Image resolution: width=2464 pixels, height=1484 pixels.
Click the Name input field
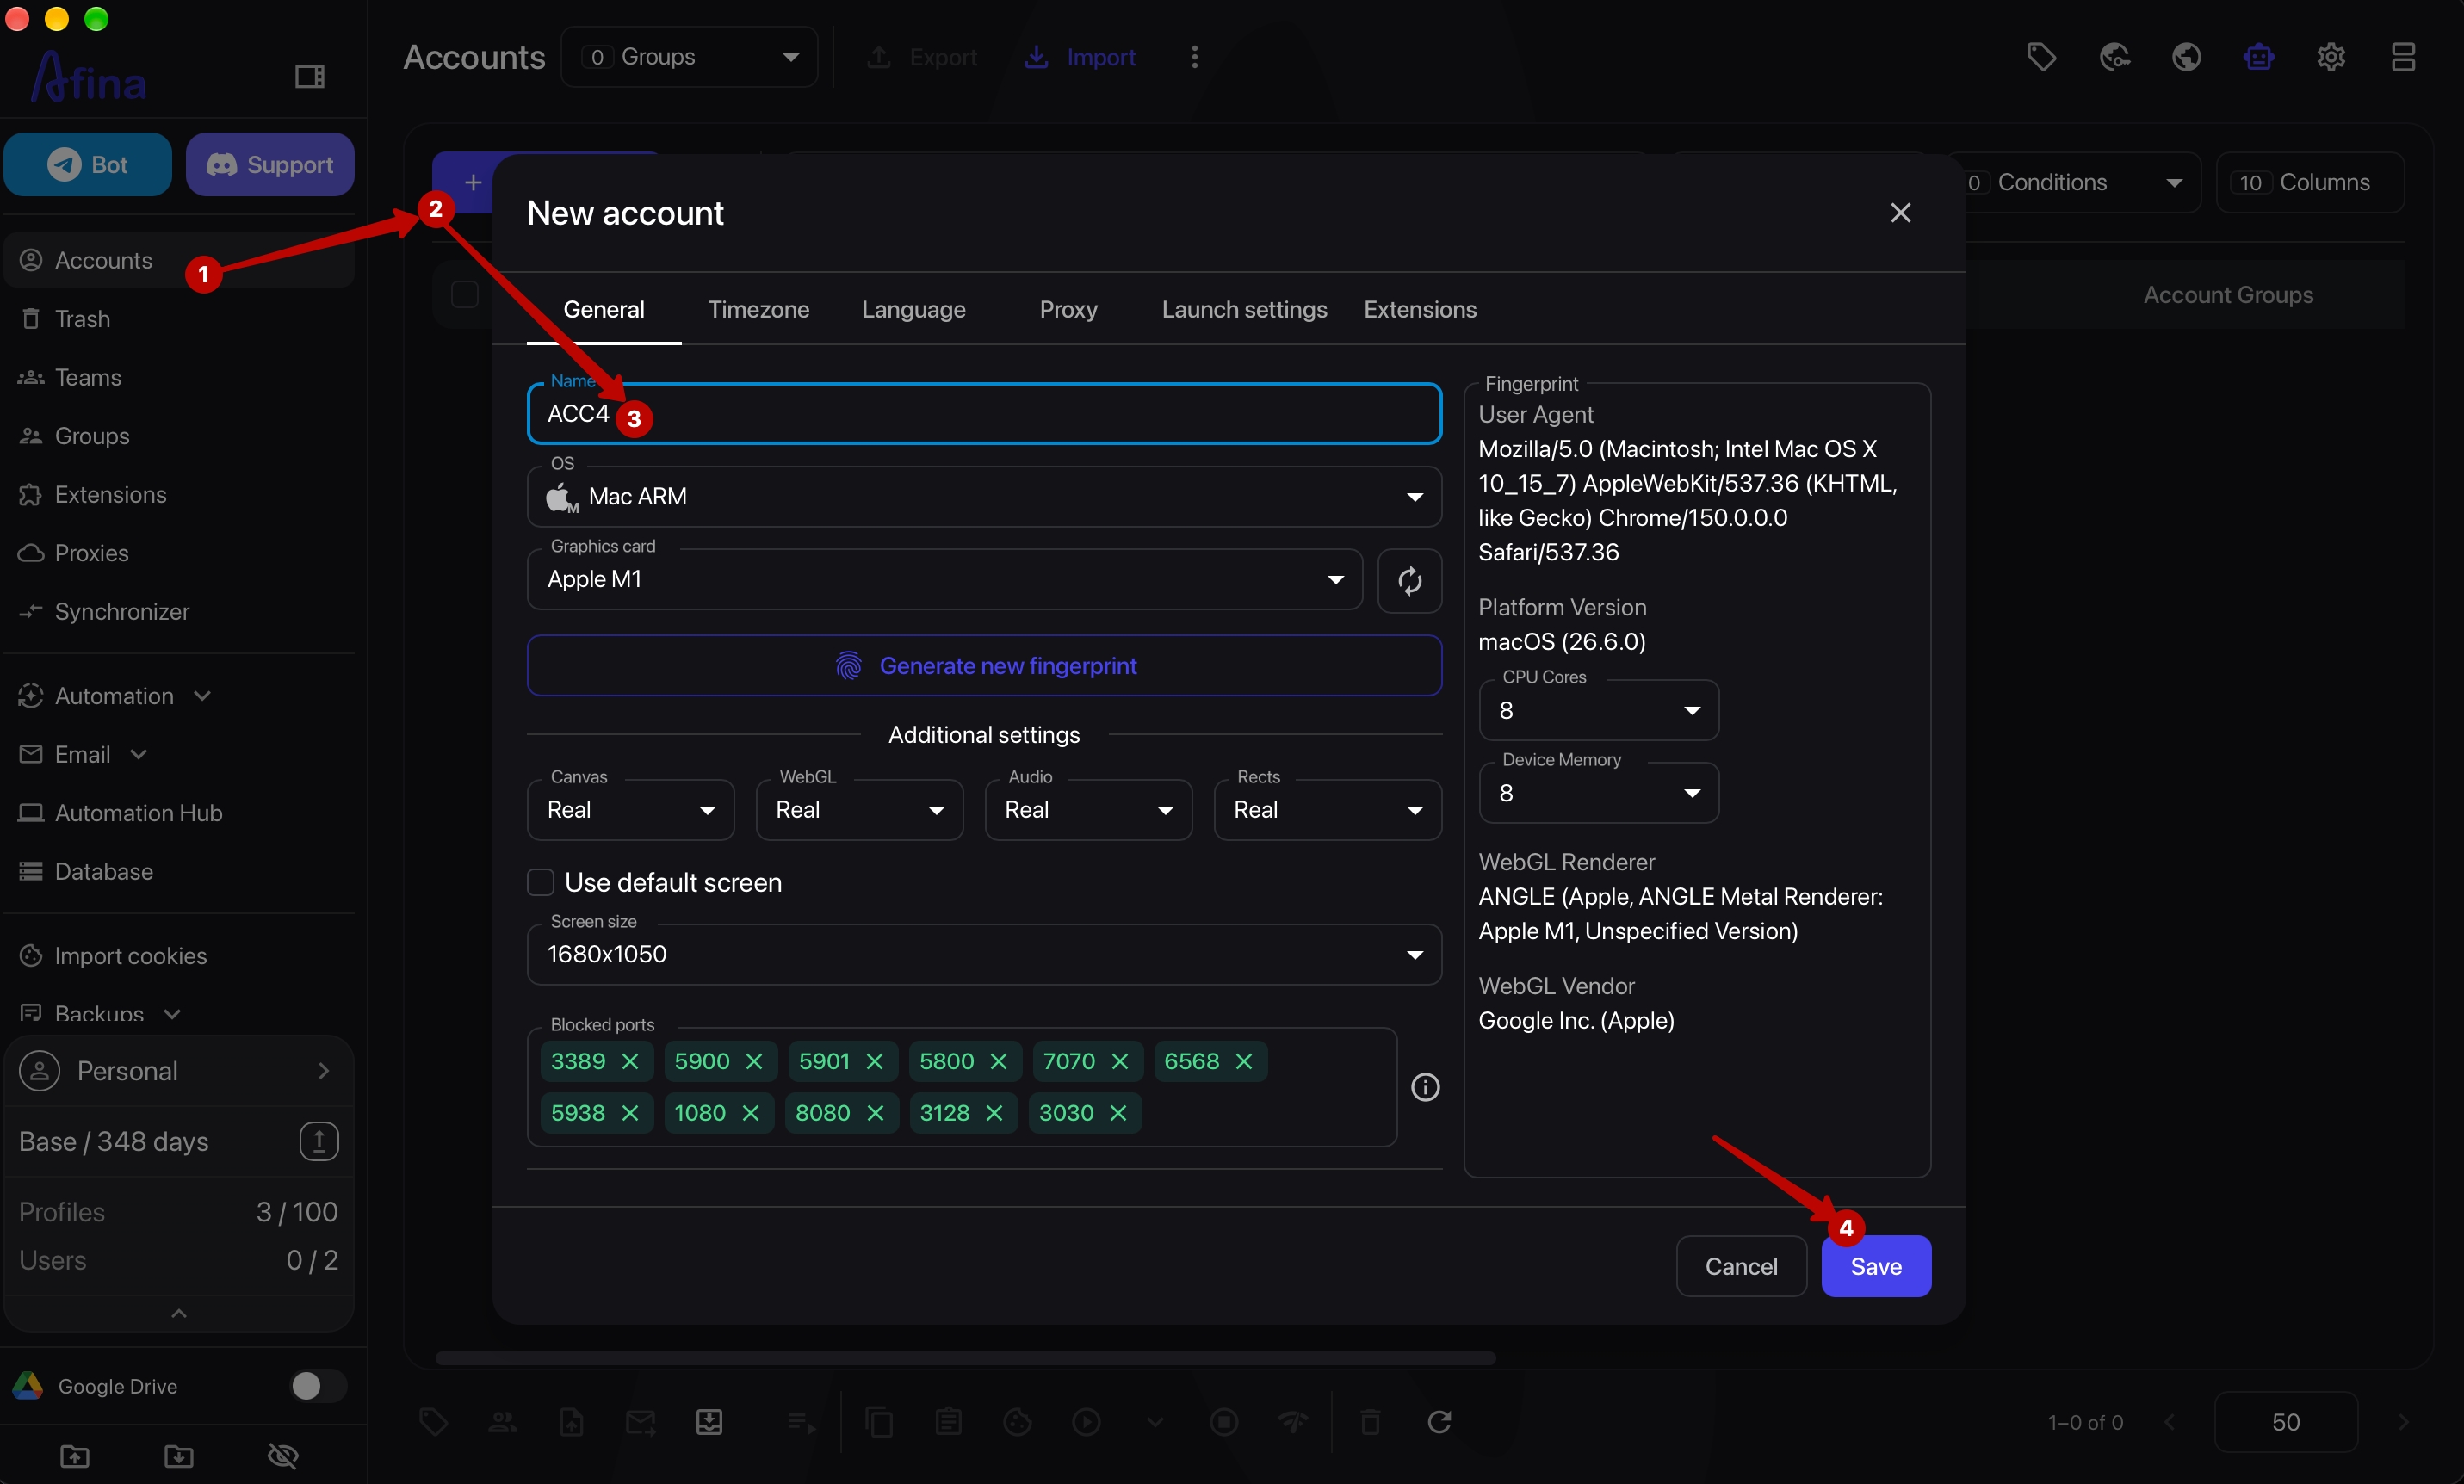pyautogui.click(x=984, y=414)
